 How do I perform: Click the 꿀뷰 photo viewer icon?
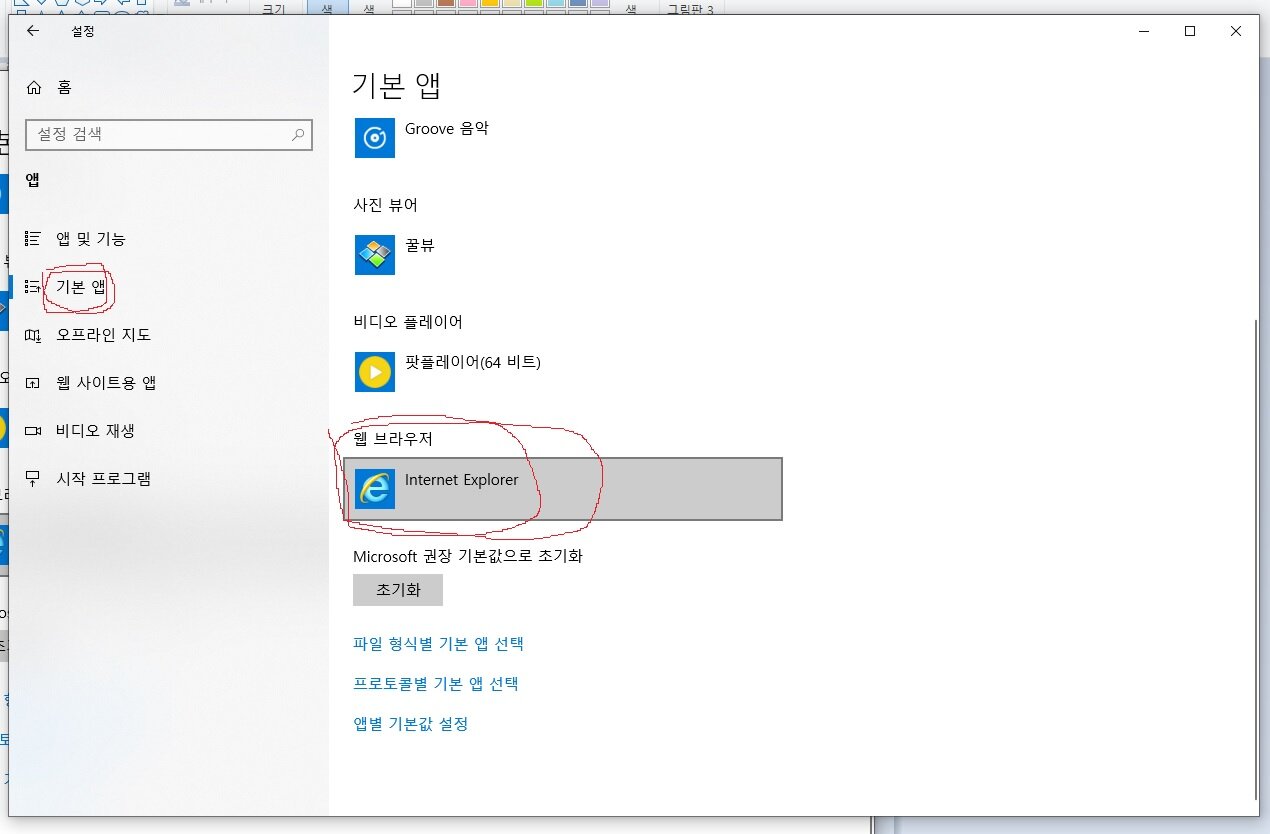point(375,254)
